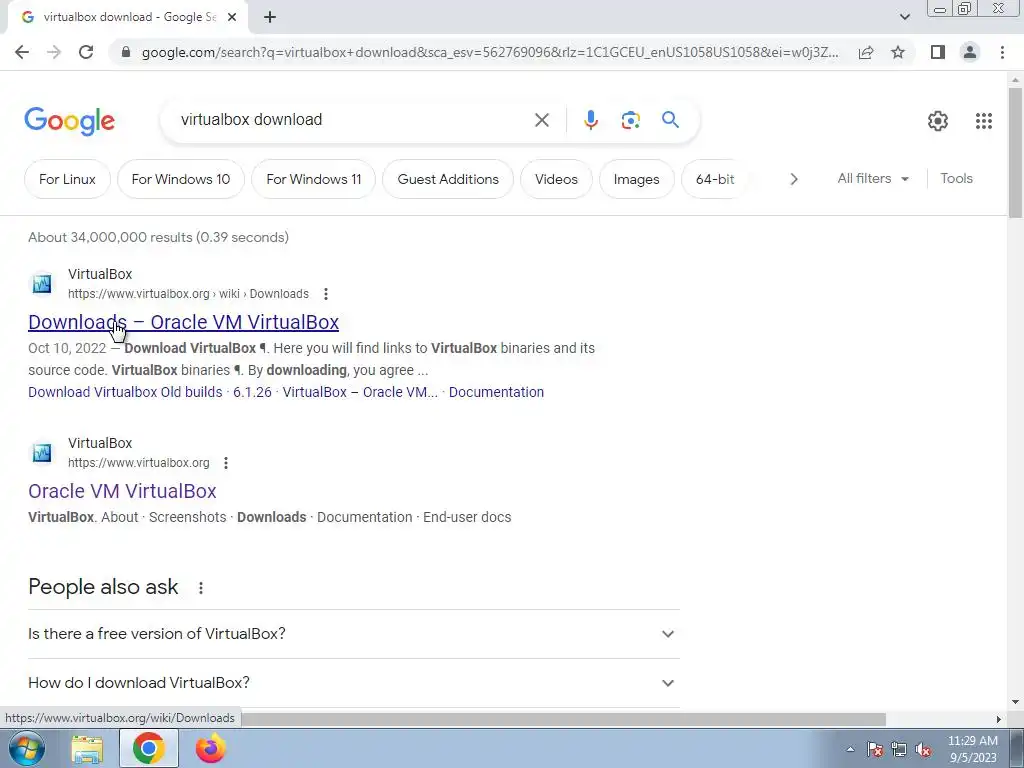
Task: Click the Google logo
Action: [69, 121]
